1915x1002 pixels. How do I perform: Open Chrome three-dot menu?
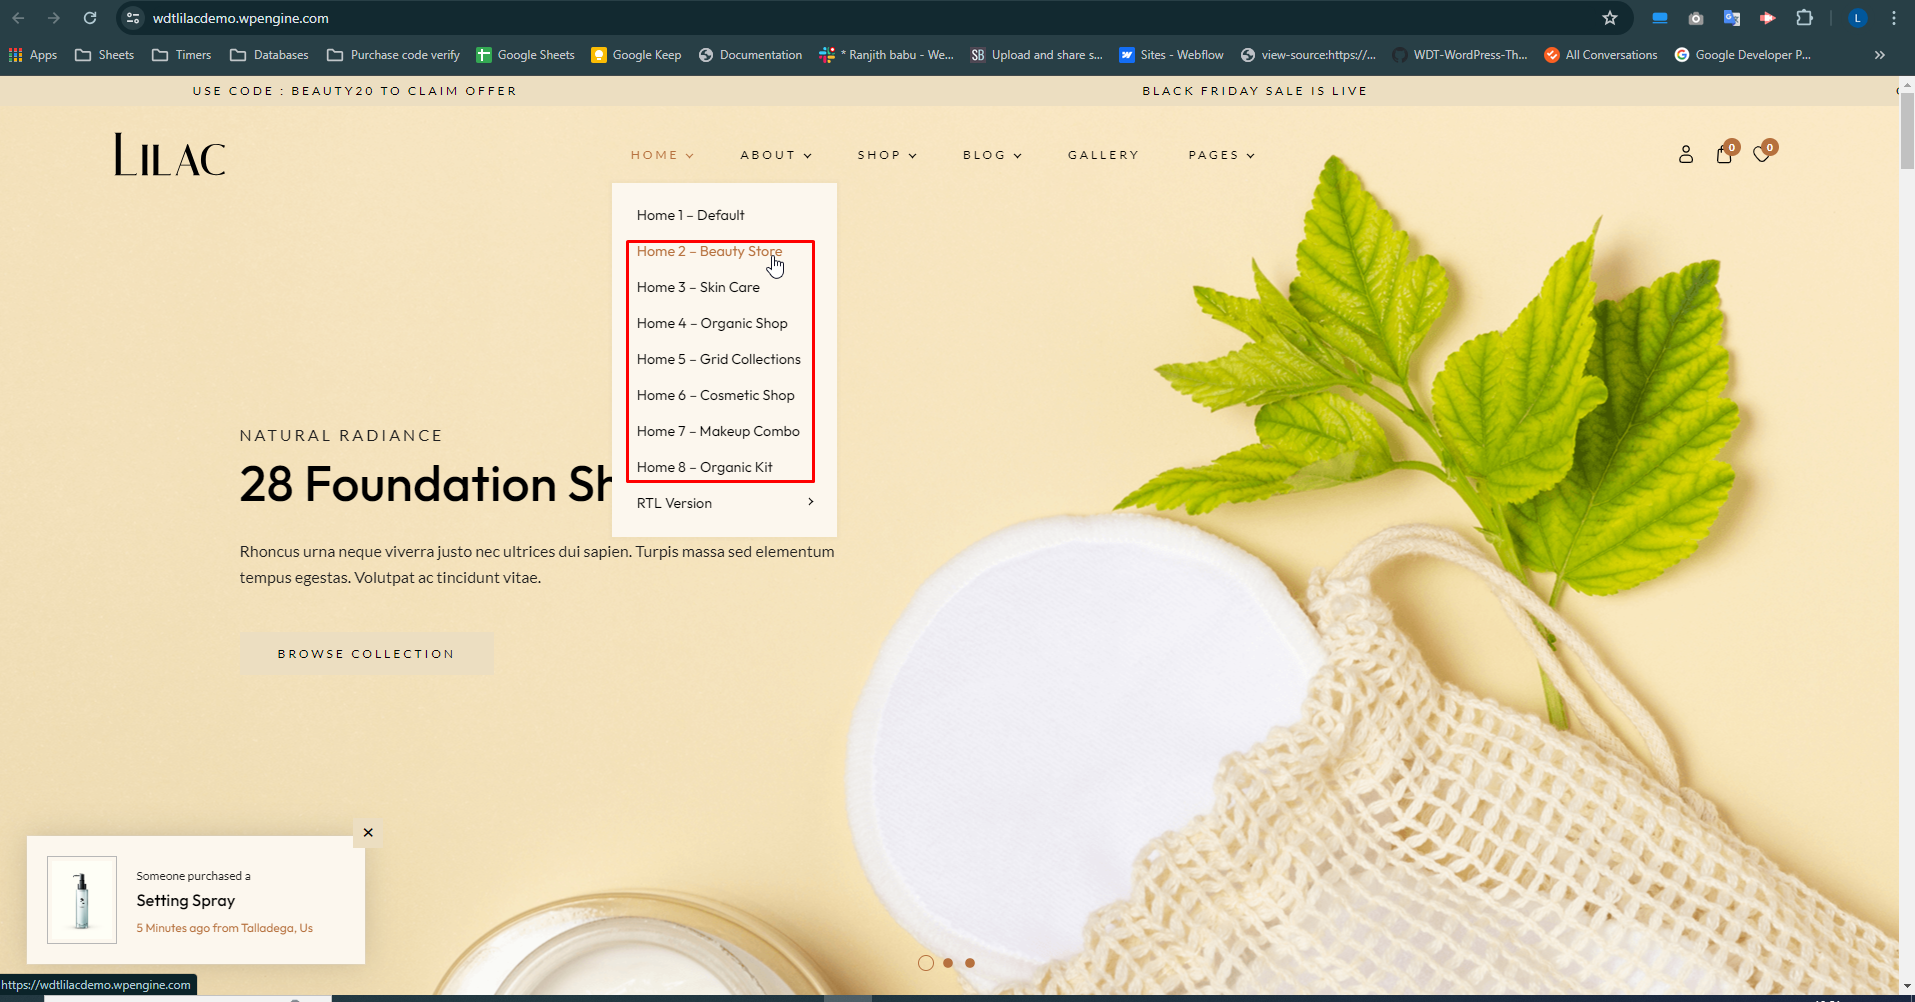(1894, 18)
